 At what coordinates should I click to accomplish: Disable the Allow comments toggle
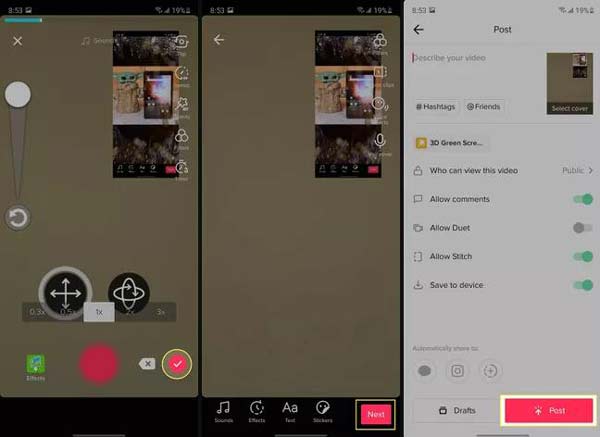tap(581, 199)
